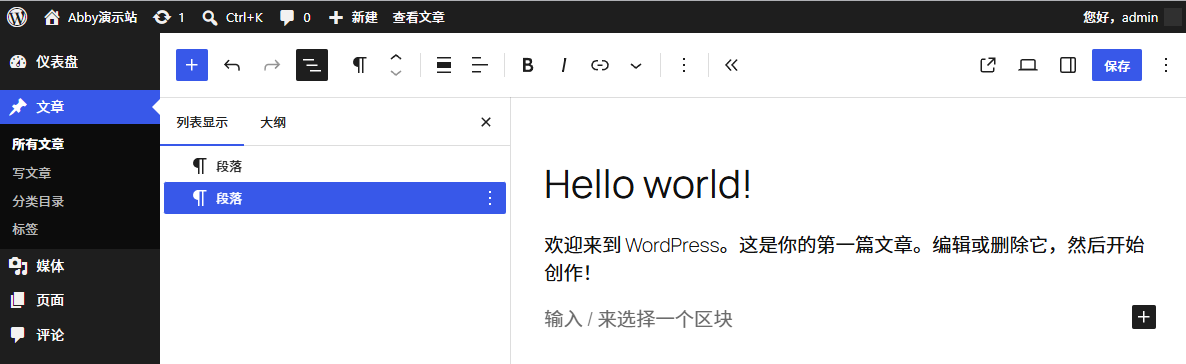Click the undo arrow
This screenshot has height=364, width=1186.
click(x=232, y=65)
